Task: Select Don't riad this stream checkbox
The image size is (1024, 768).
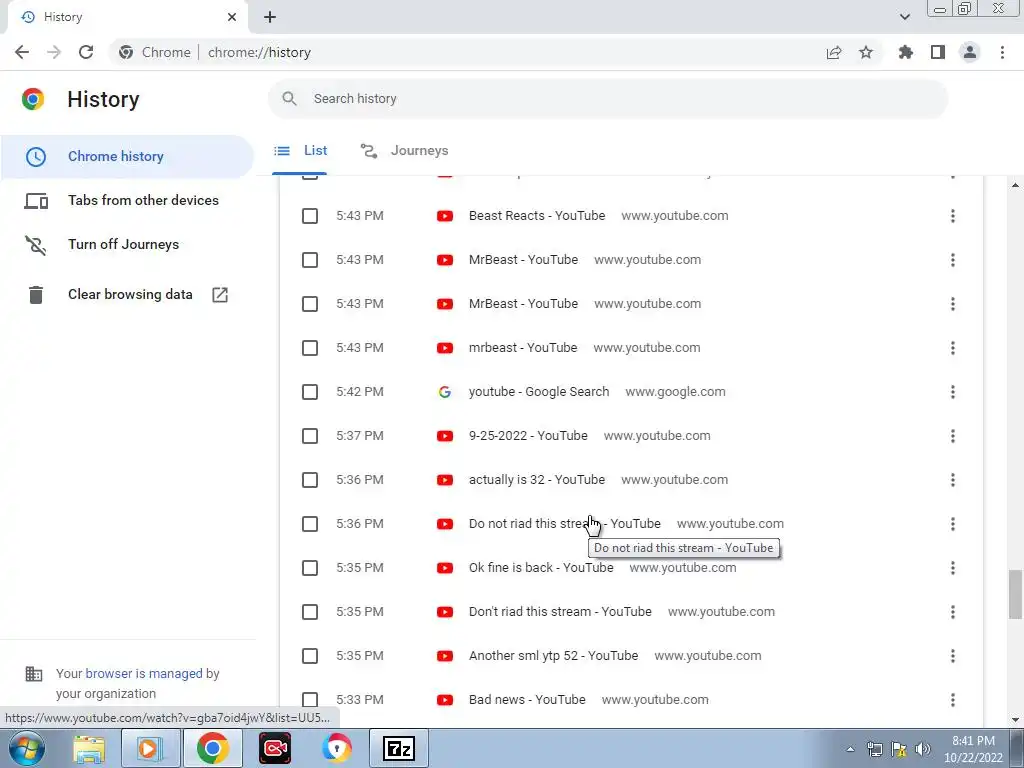Action: pyautogui.click(x=310, y=612)
